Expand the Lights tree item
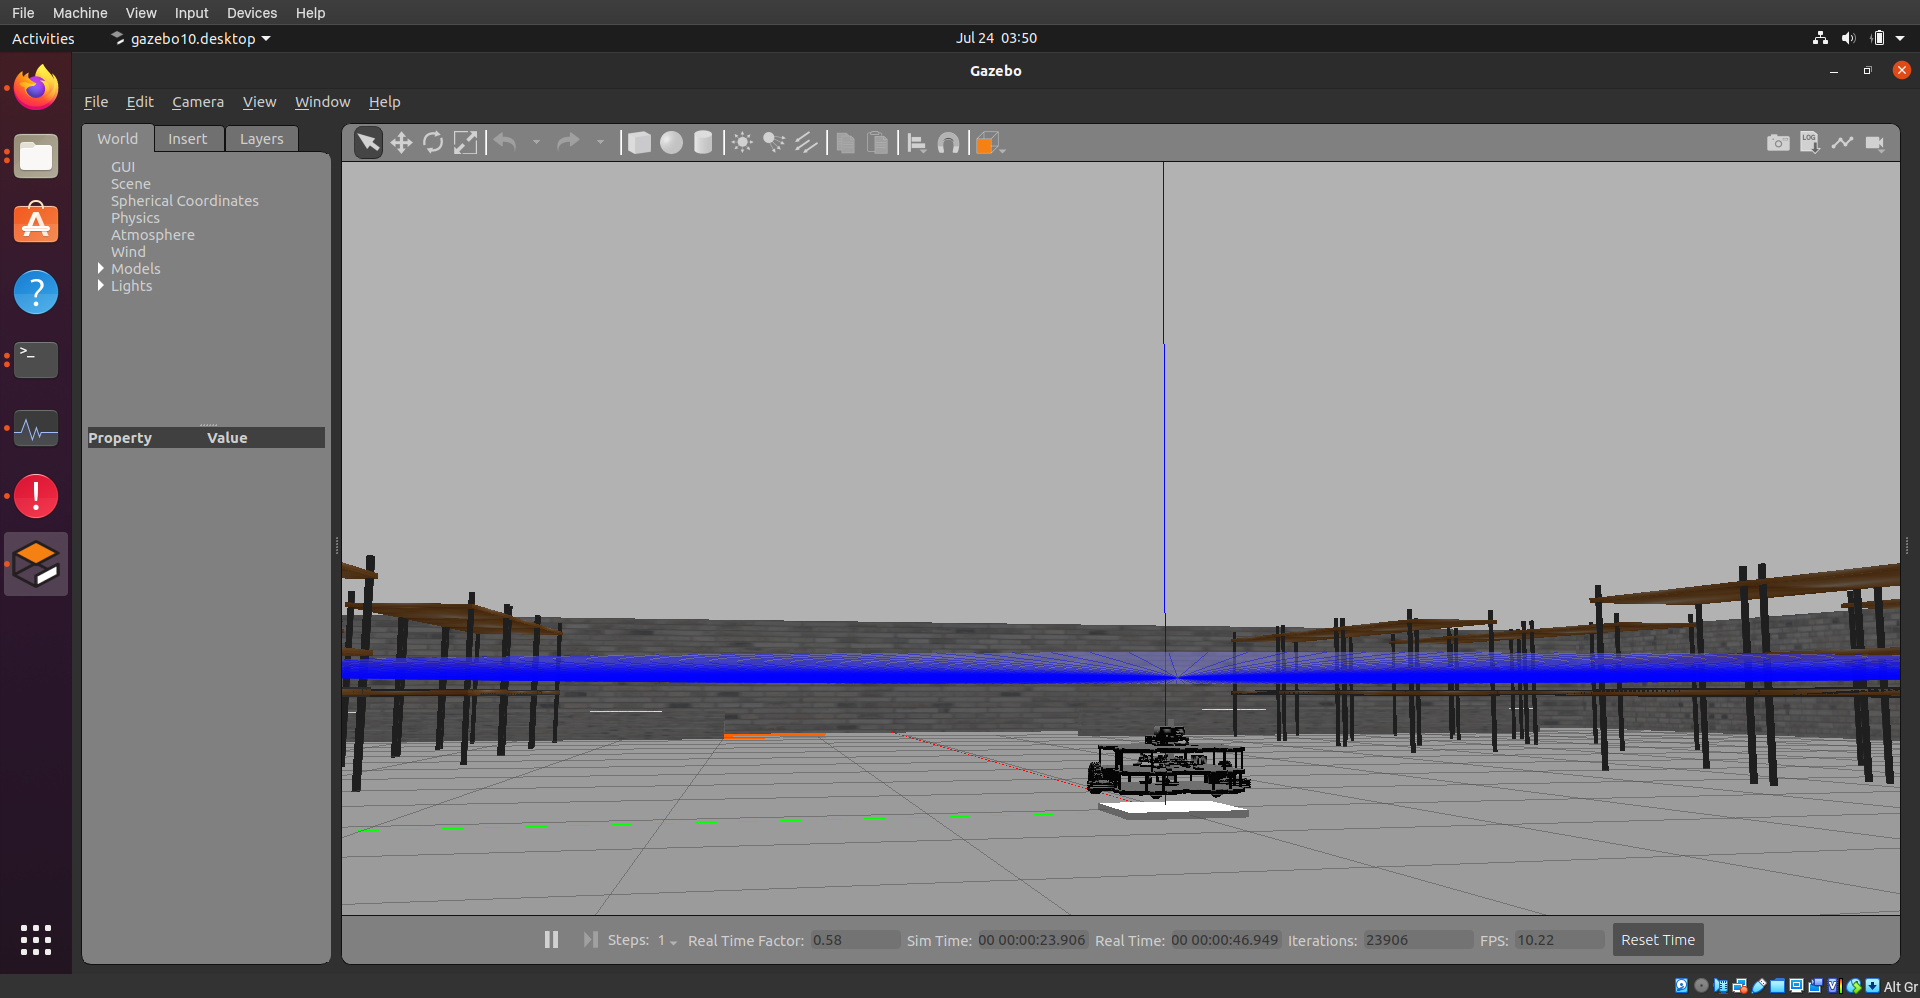This screenshot has width=1920, height=998. [x=101, y=286]
